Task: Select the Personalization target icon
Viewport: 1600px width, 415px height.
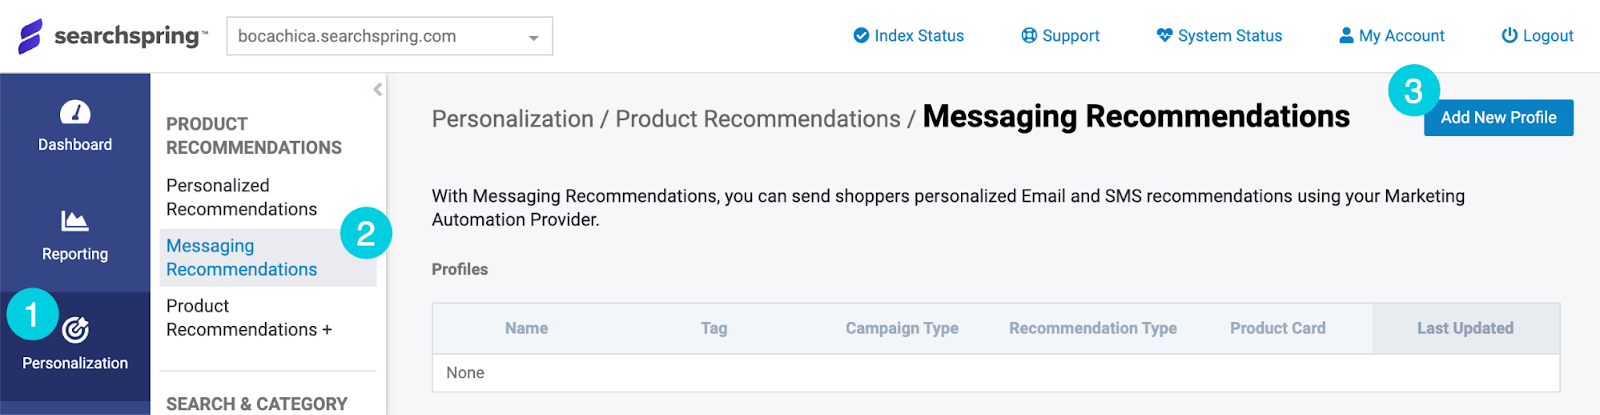Action: [x=75, y=329]
